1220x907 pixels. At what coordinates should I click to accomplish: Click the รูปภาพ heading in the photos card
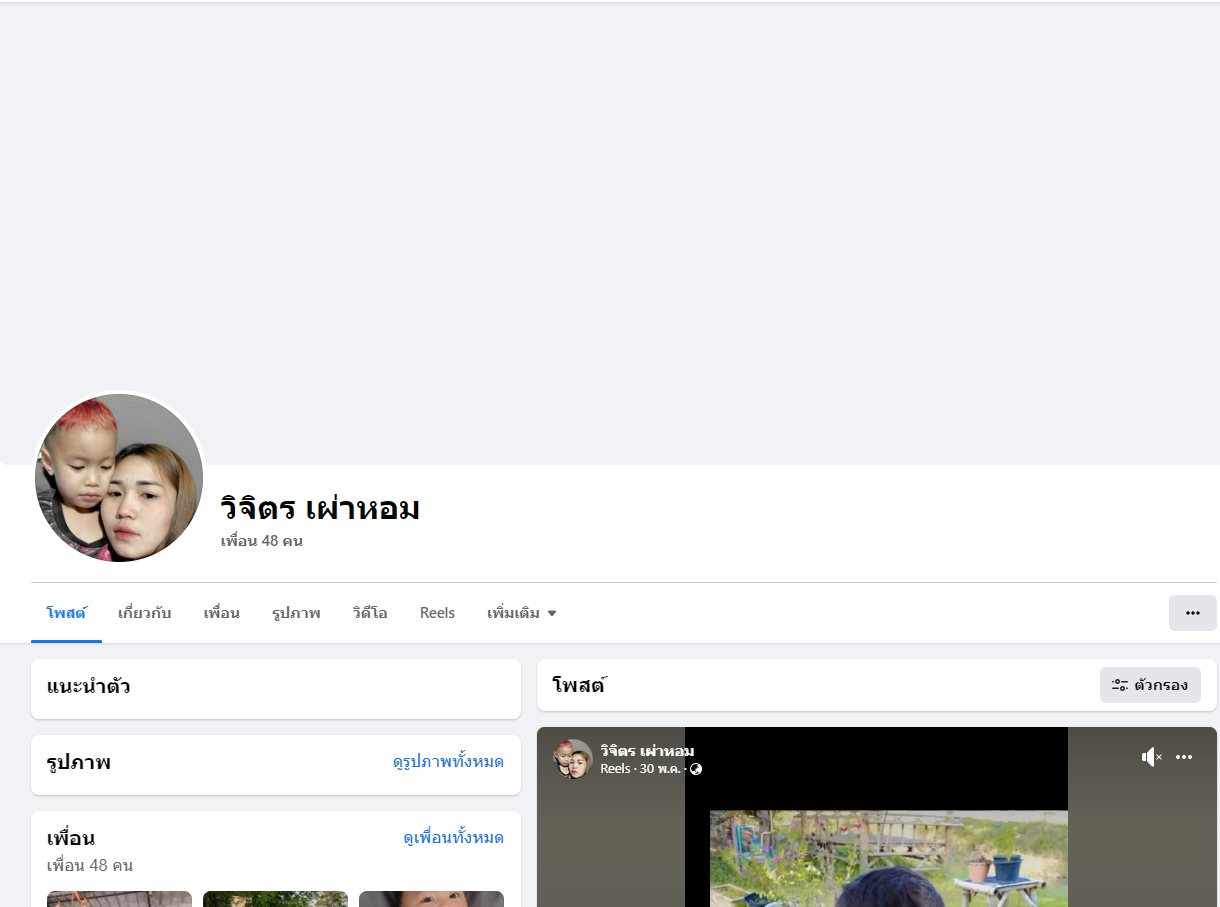click(79, 762)
